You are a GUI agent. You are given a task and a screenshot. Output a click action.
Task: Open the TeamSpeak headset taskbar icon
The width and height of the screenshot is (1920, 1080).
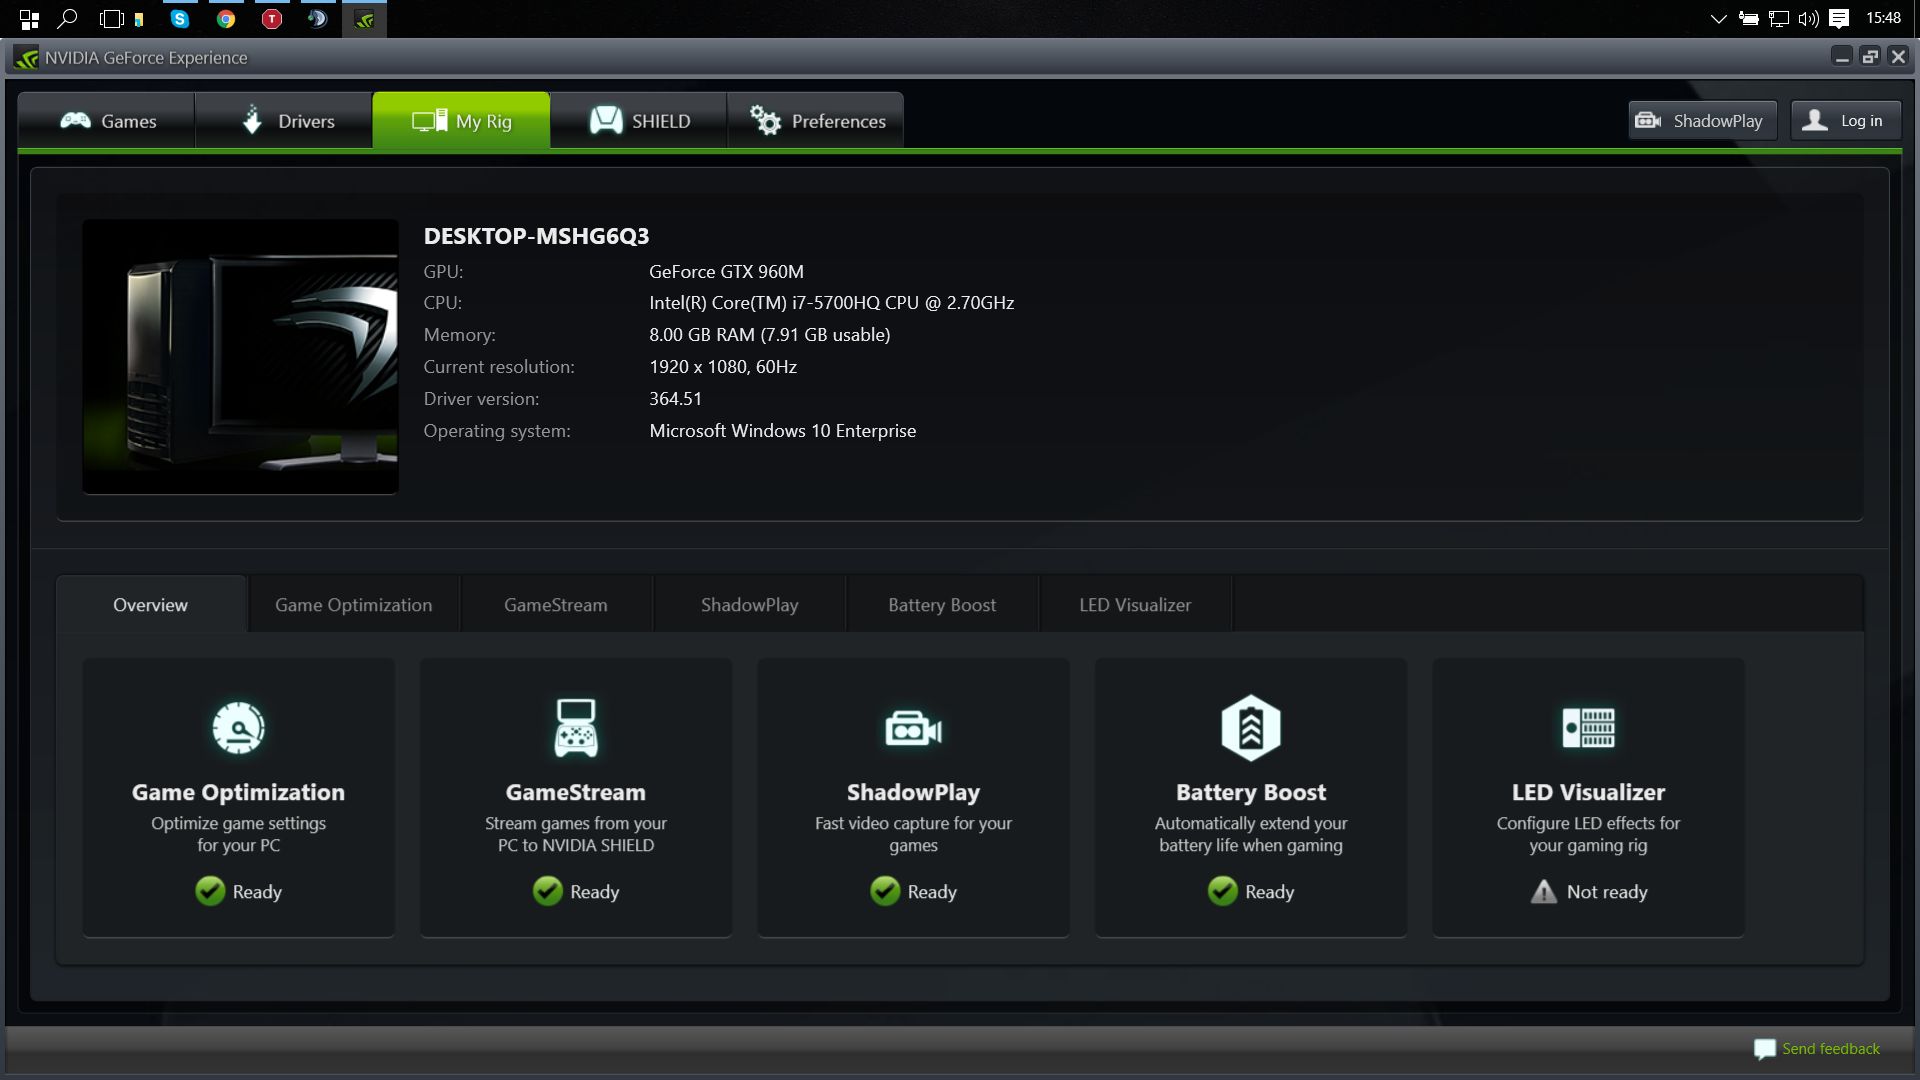click(318, 19)
